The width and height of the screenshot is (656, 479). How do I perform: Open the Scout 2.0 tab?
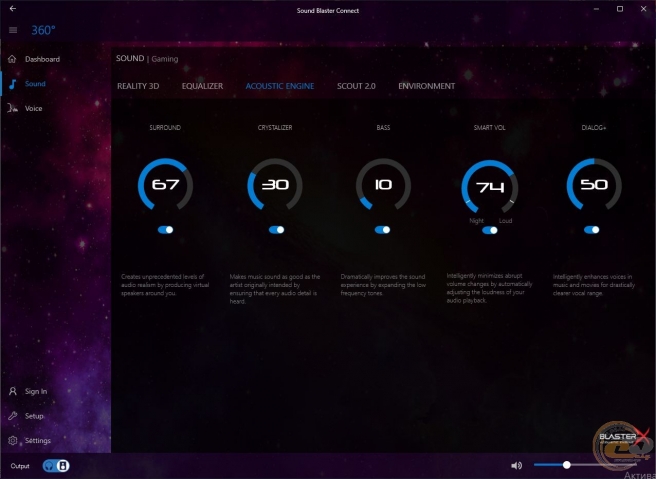[356, 86]
